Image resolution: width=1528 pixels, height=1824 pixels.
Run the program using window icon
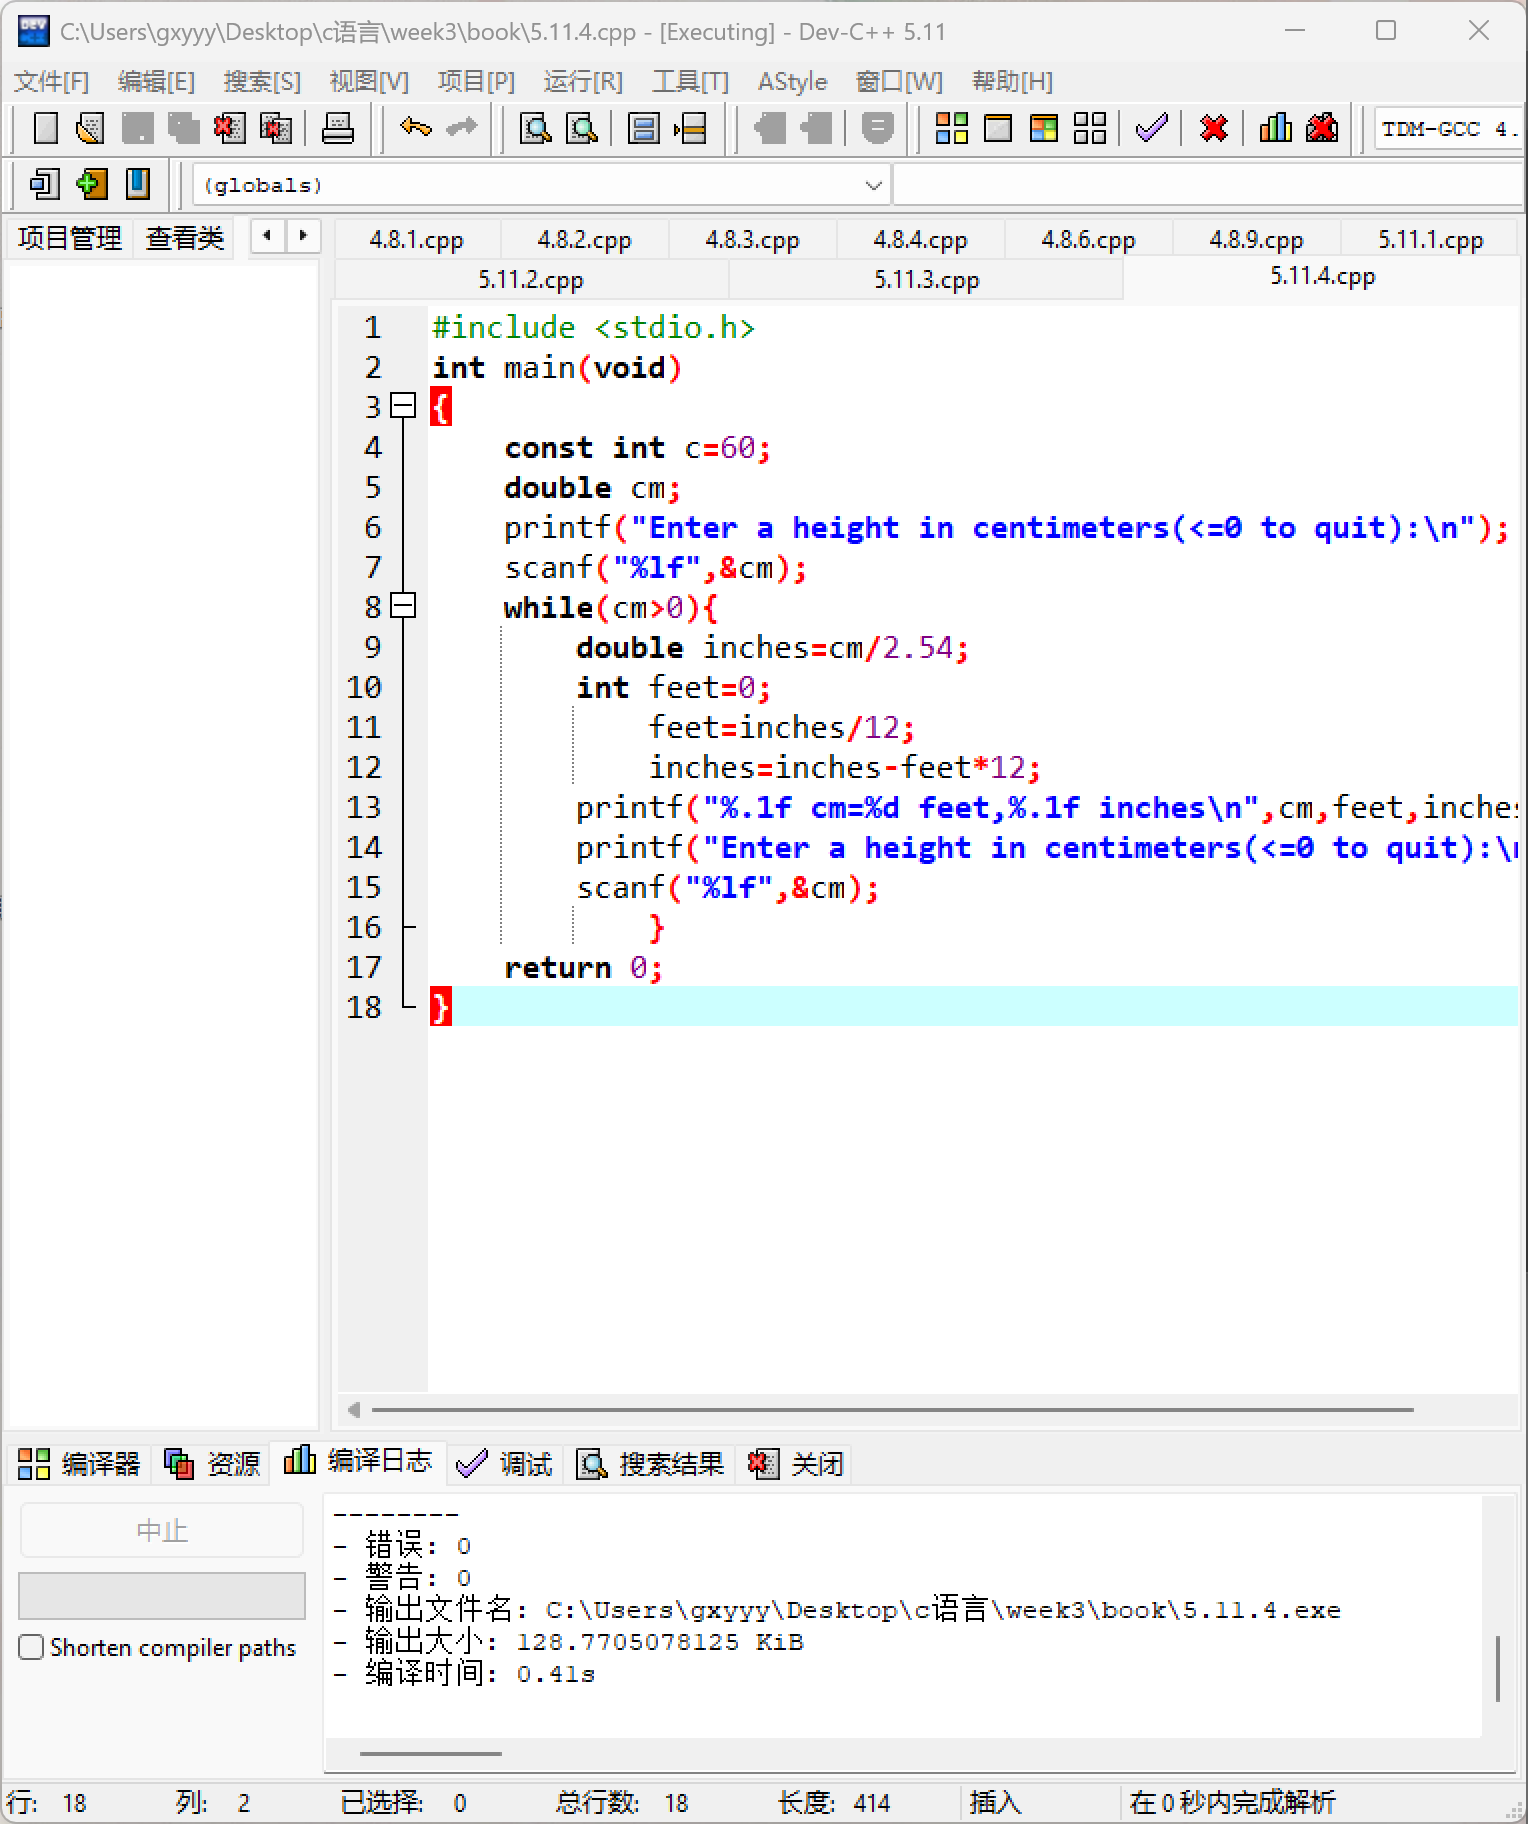[x=998, y=128]
